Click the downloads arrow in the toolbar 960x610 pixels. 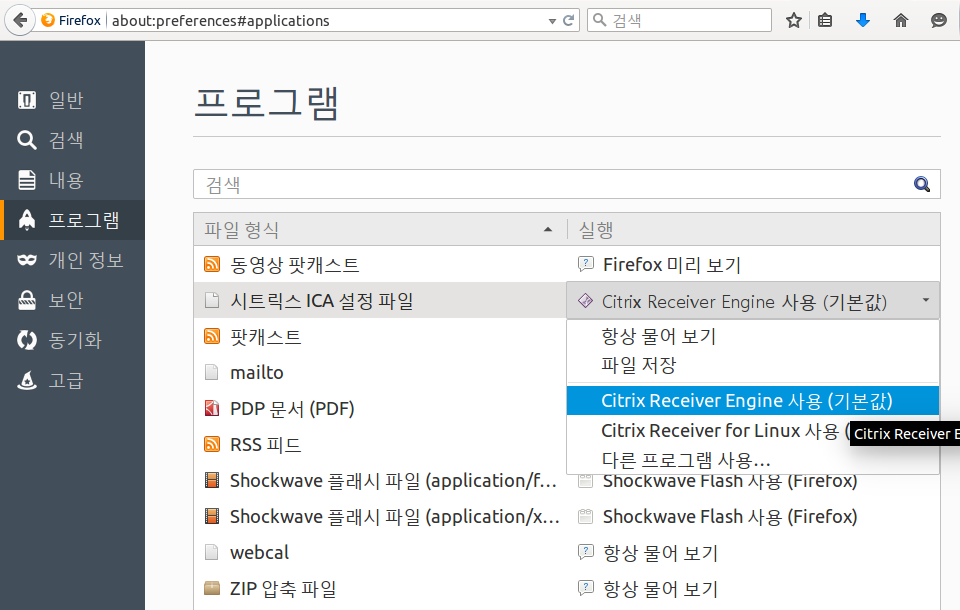862,19
